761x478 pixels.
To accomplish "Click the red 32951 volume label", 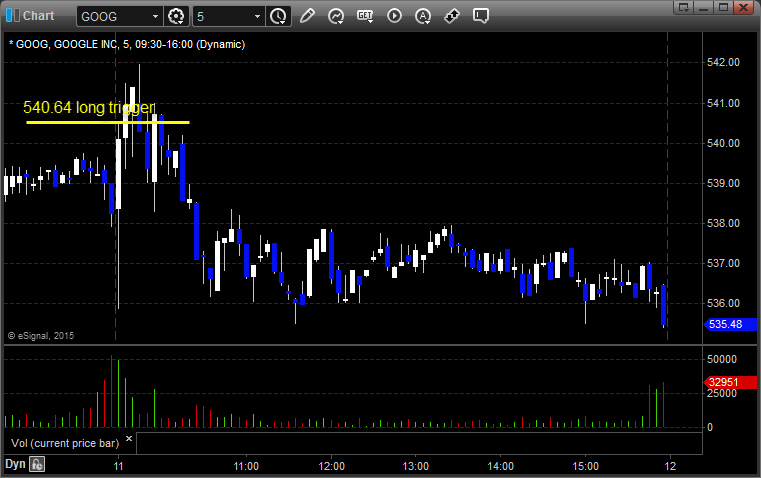I will [730, 382].
